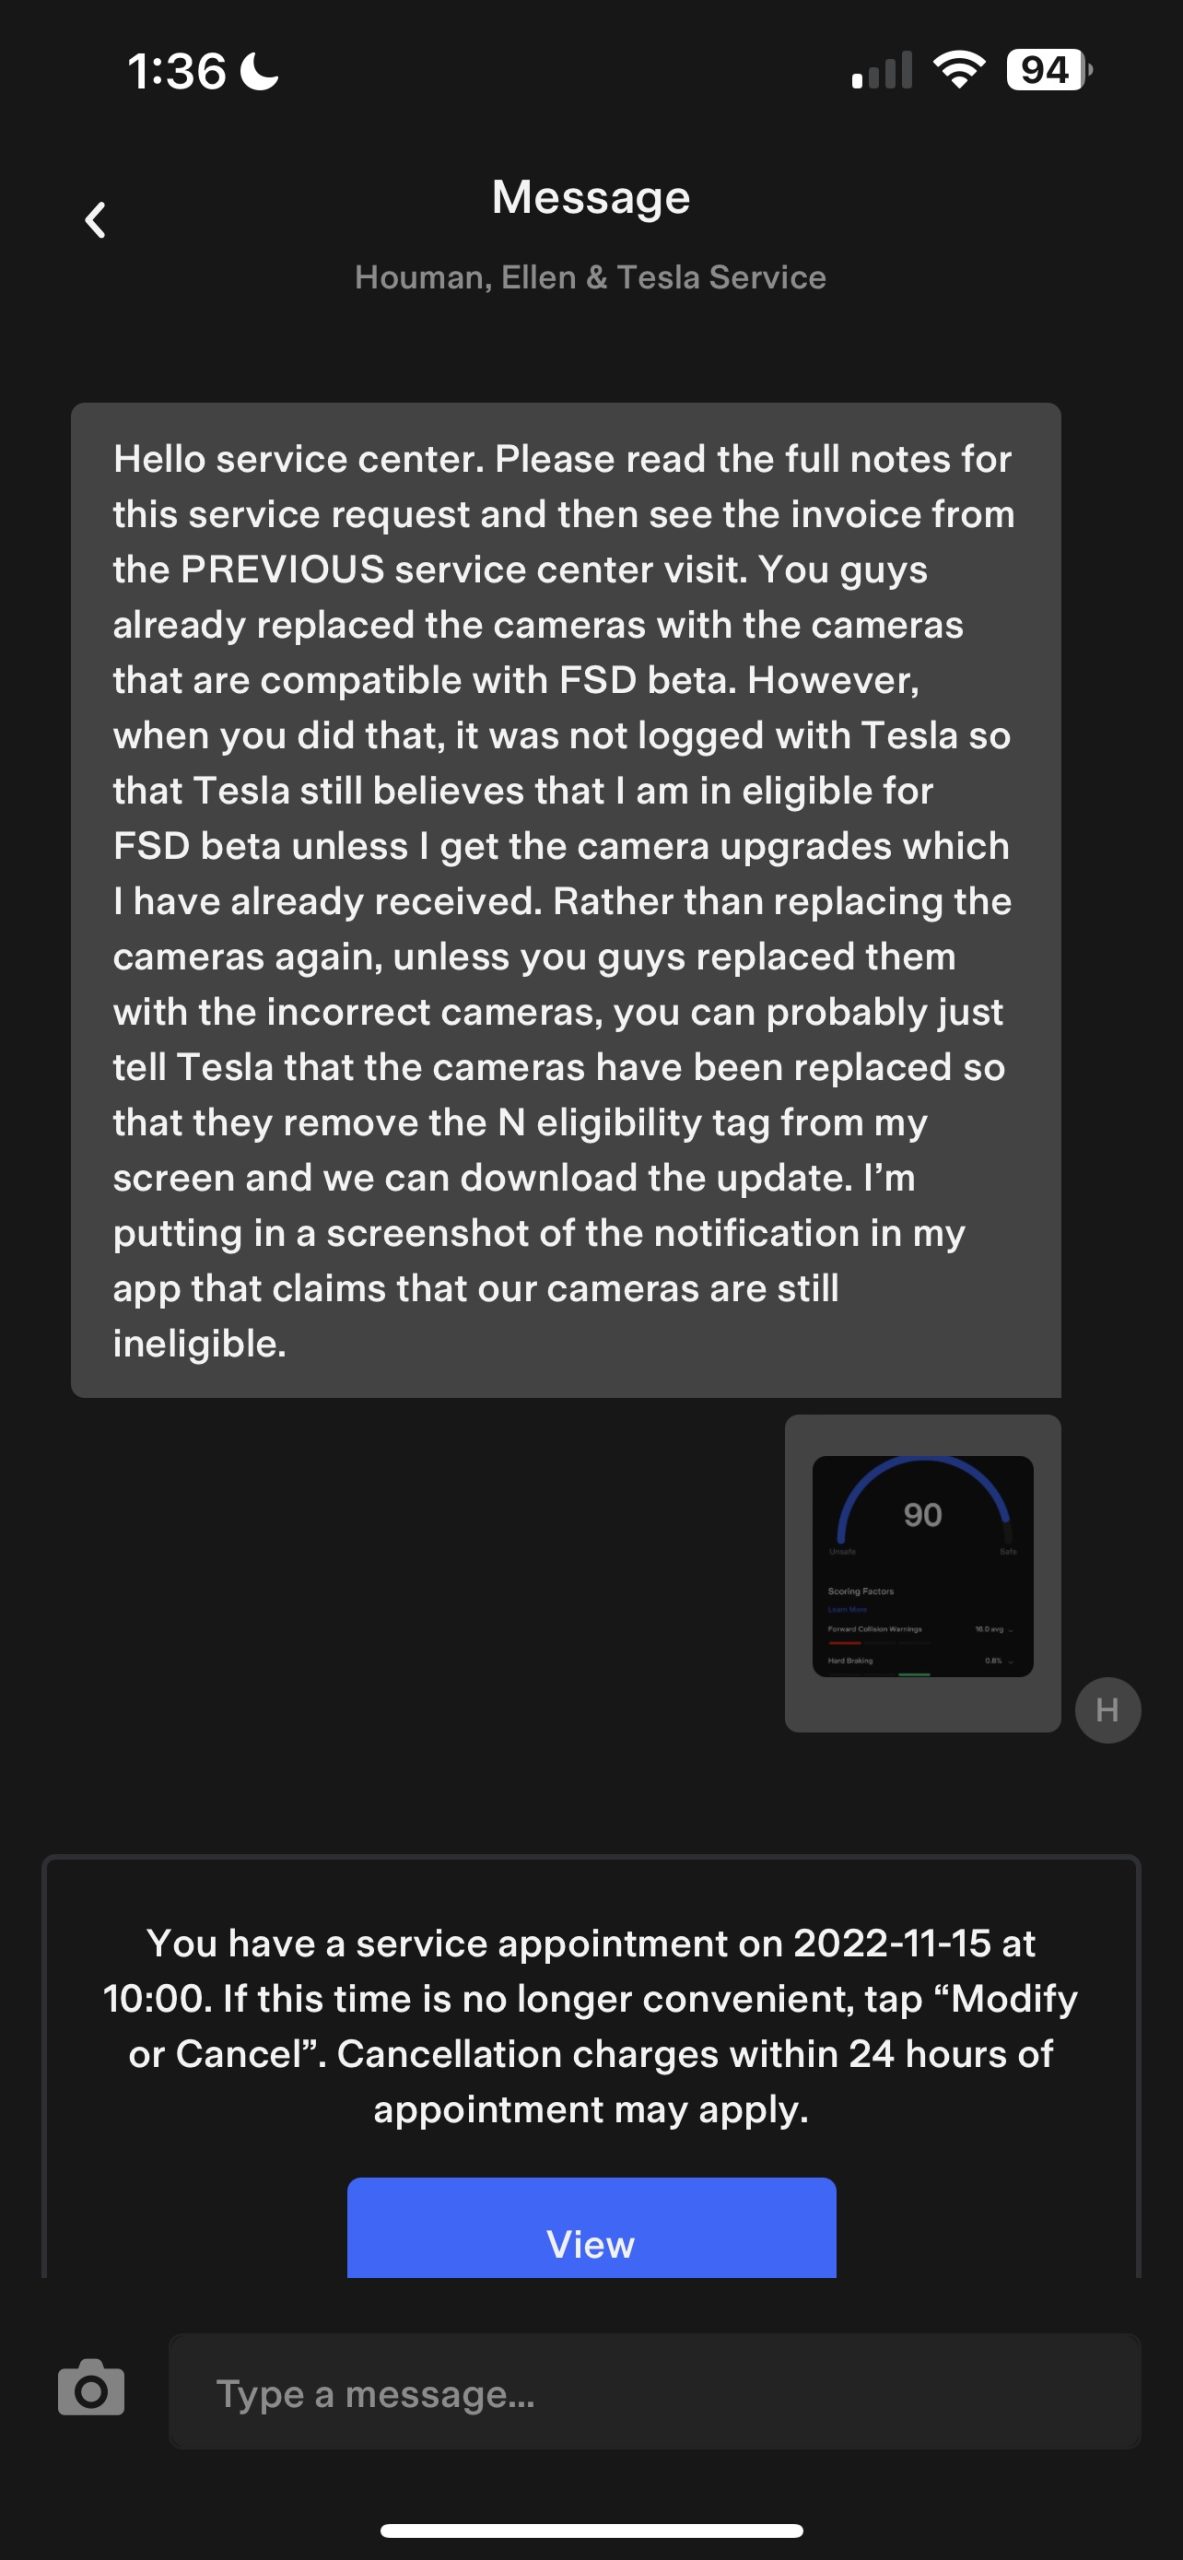1183x2560 pixels.
Task: Tap the blue View button
Action: click(x=591, y=2227)
